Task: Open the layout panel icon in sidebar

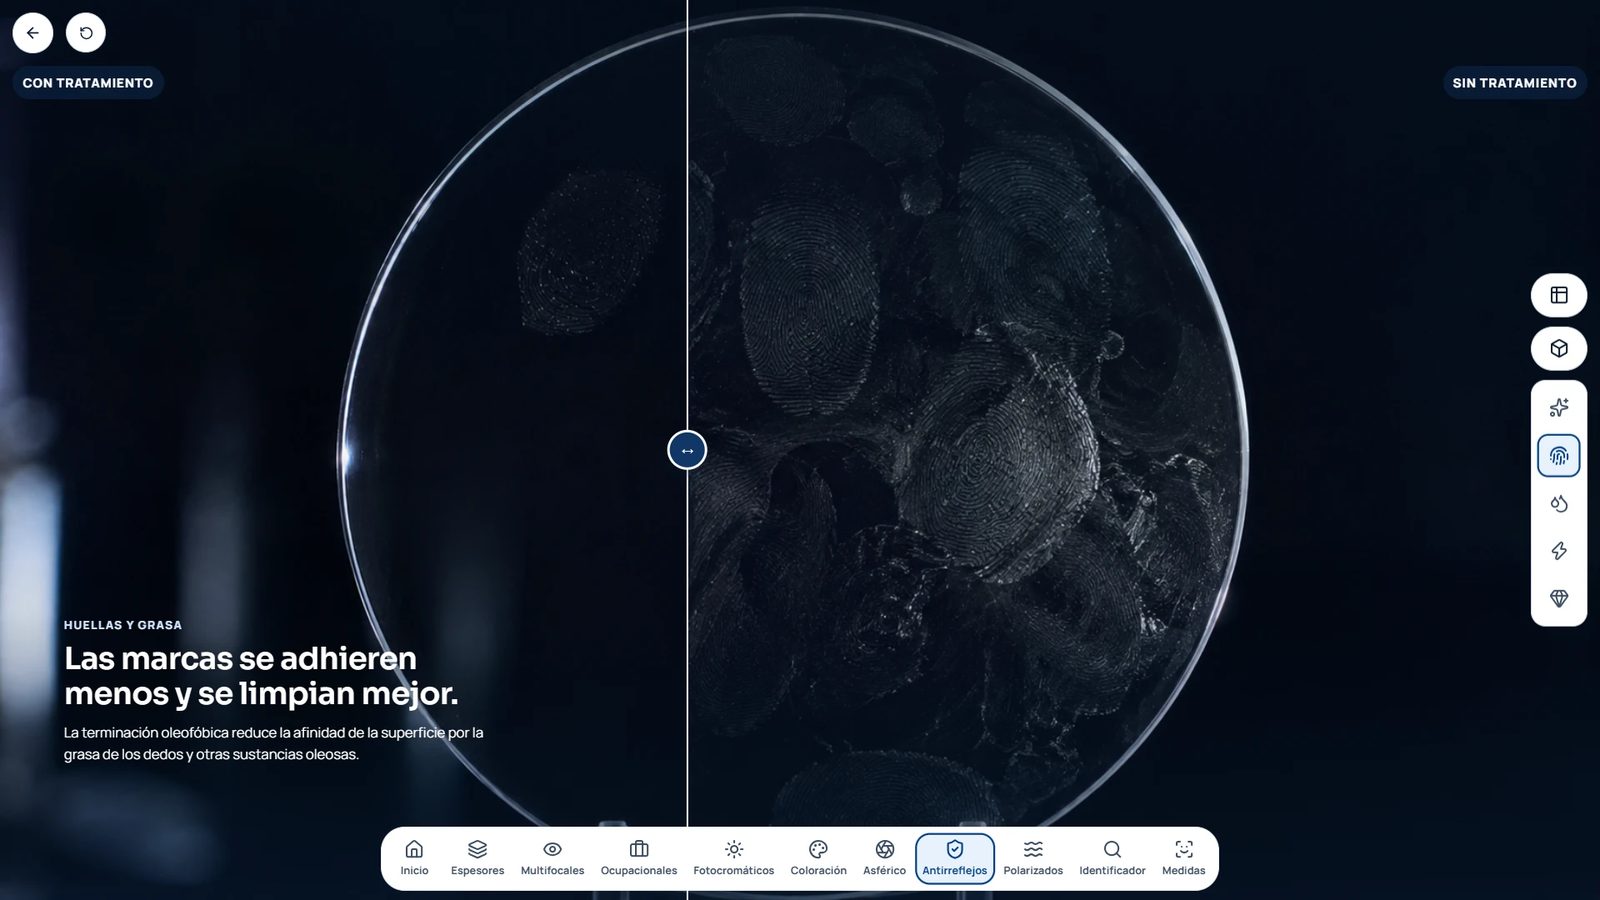Action: [x=1559, y=295]
